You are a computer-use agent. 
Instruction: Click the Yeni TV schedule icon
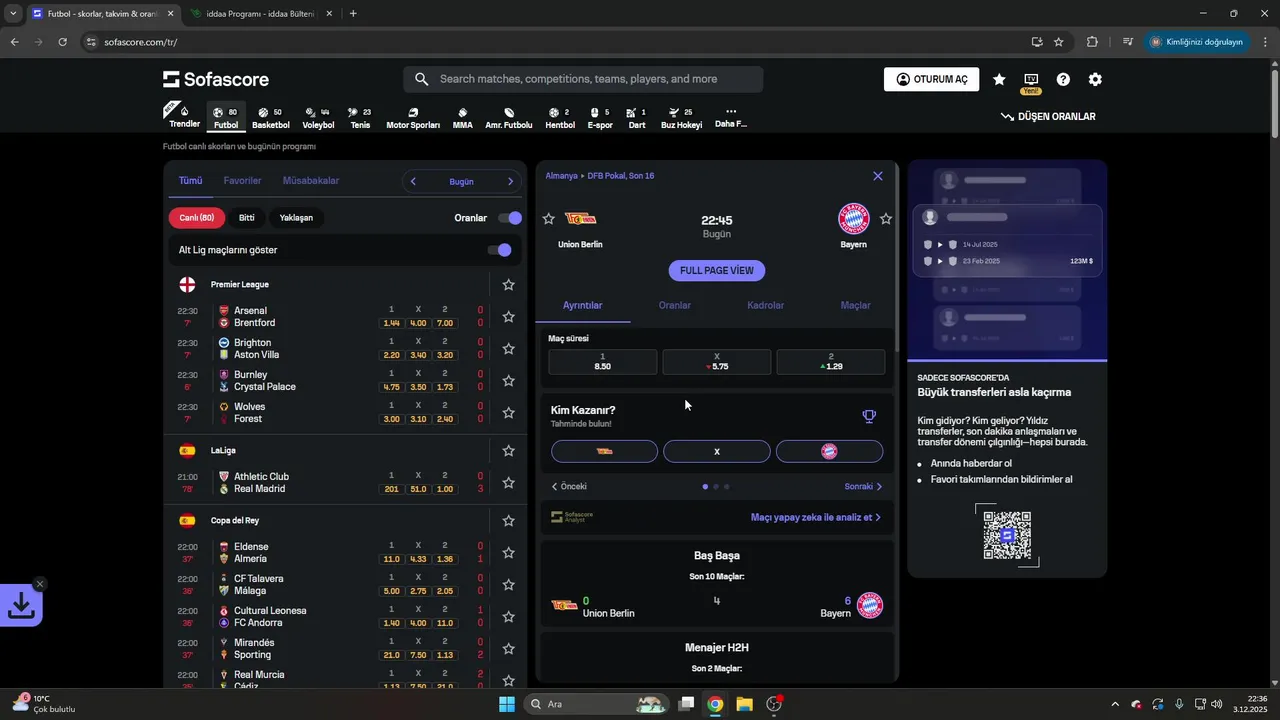[1031, 82]
